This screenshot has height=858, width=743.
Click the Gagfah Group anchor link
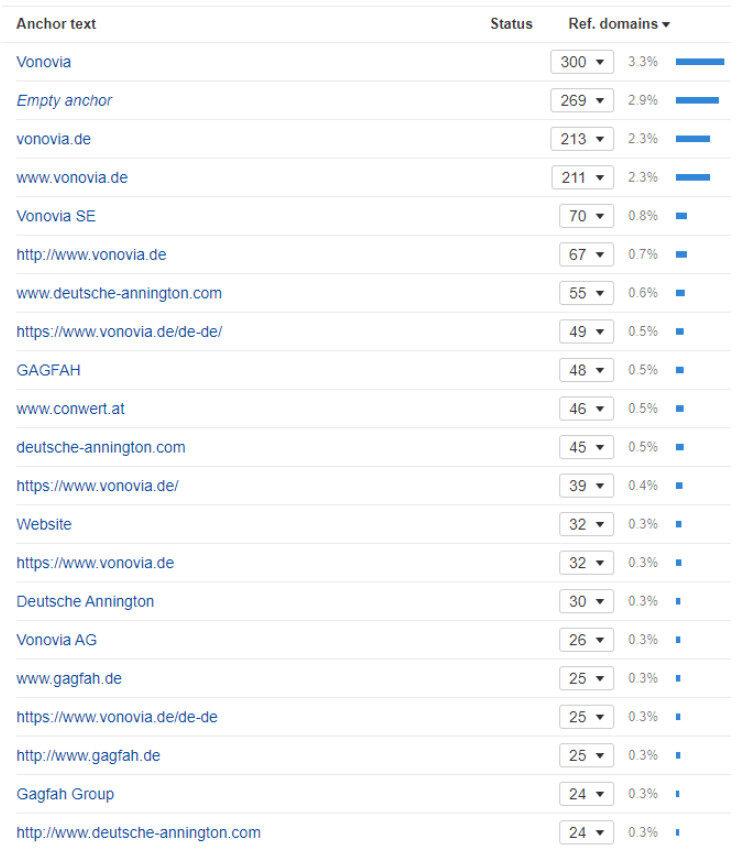65,794
